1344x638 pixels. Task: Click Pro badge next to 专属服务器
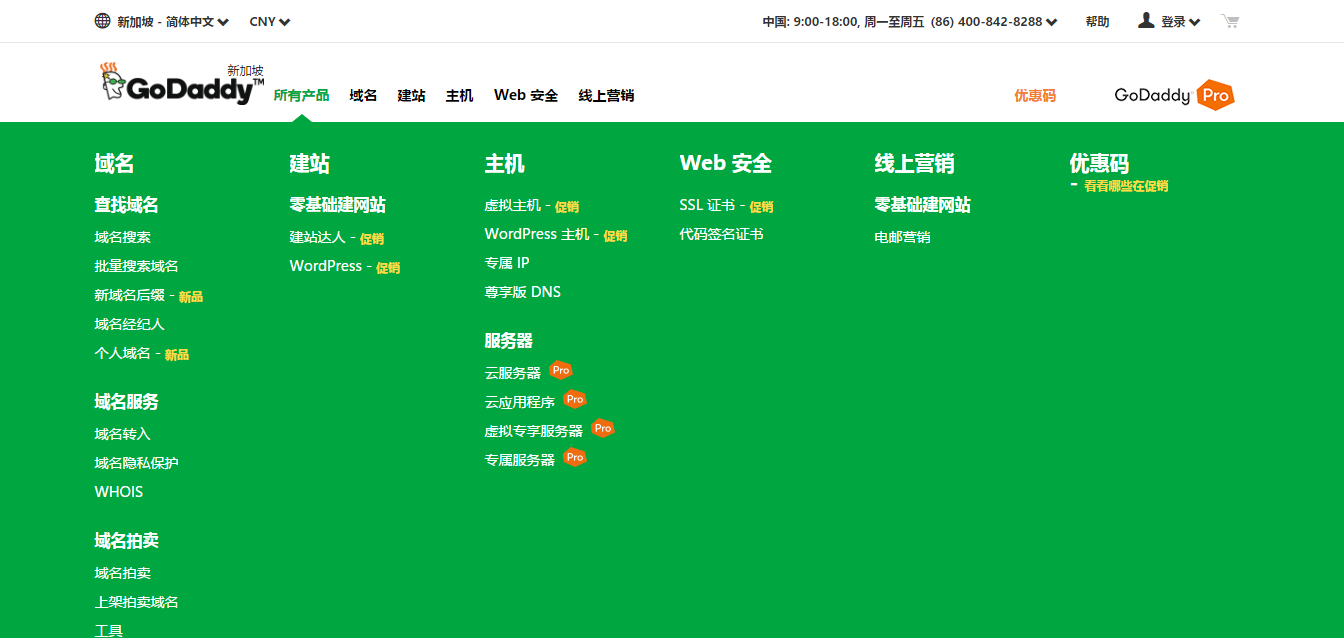click(574, 457)
